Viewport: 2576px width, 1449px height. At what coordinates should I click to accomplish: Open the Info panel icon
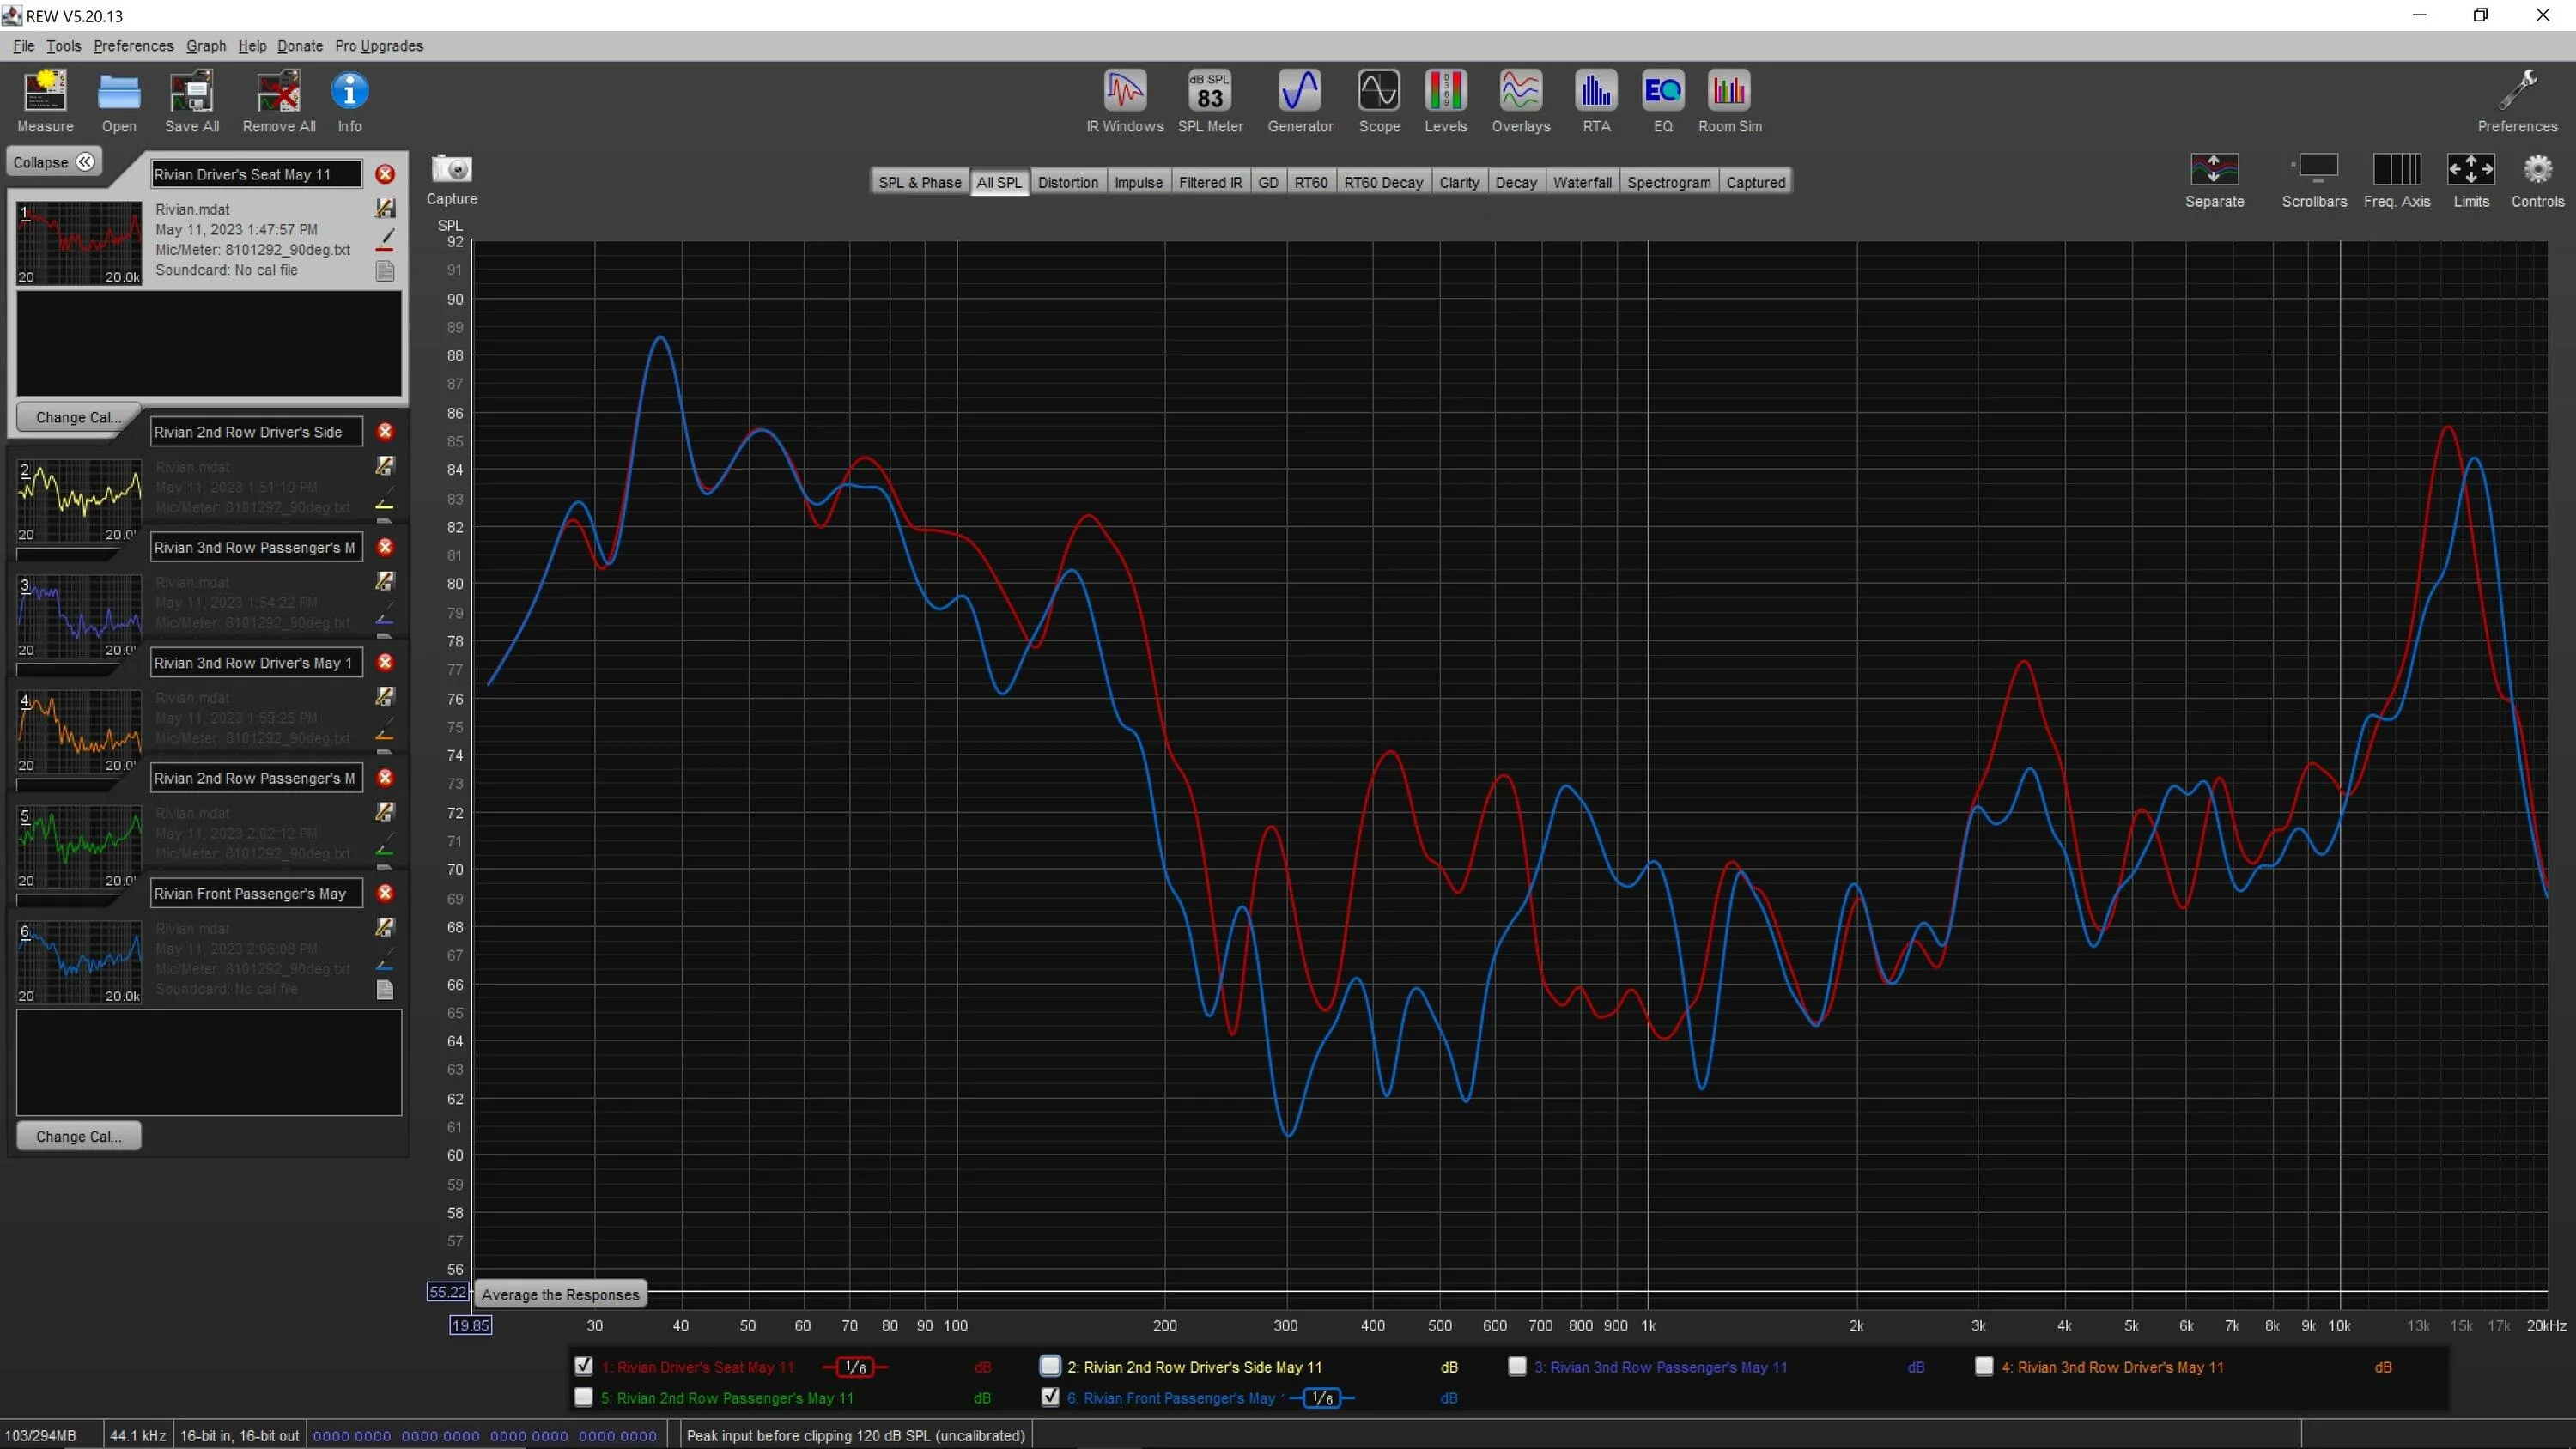click(x=349, y=101)
